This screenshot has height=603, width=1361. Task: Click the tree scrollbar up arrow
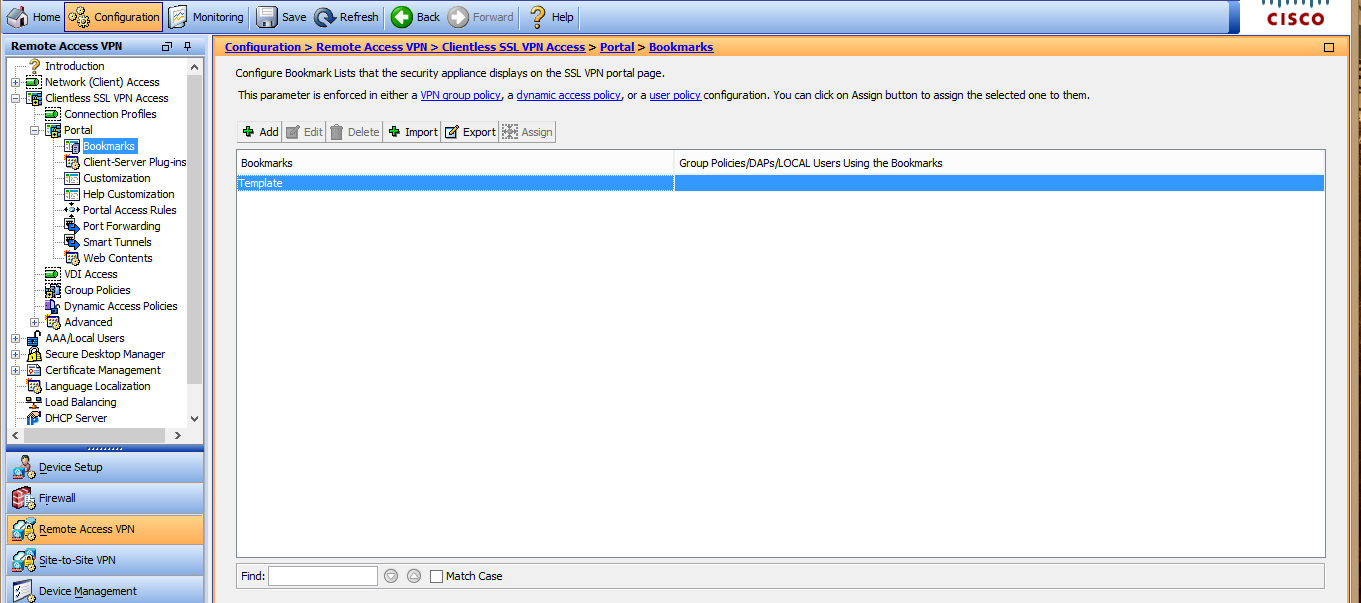pyautogui.click(x=194, y=65)
